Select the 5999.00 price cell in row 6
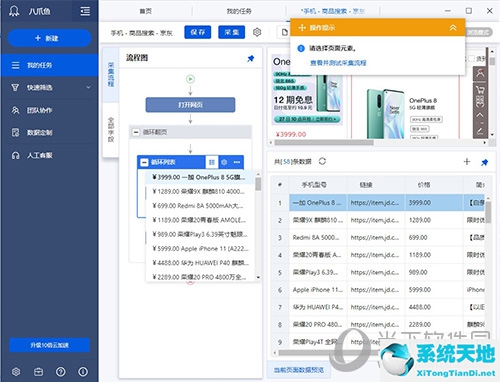500x382 pixels. (x=434, y=290)
